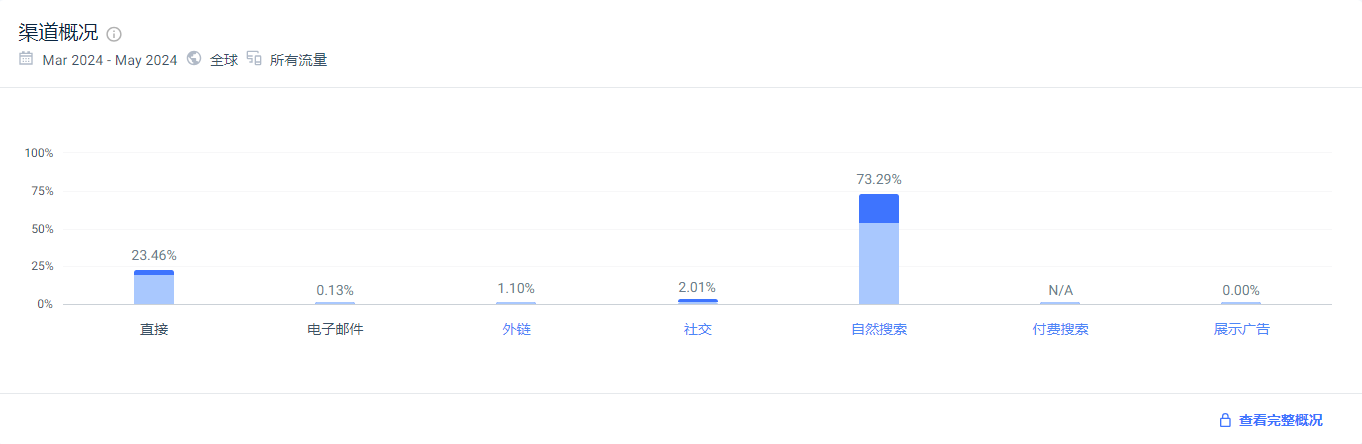Open the 外链 channel link
Image resolution: width=1362 pixels, height=444 pixels.
517,329
